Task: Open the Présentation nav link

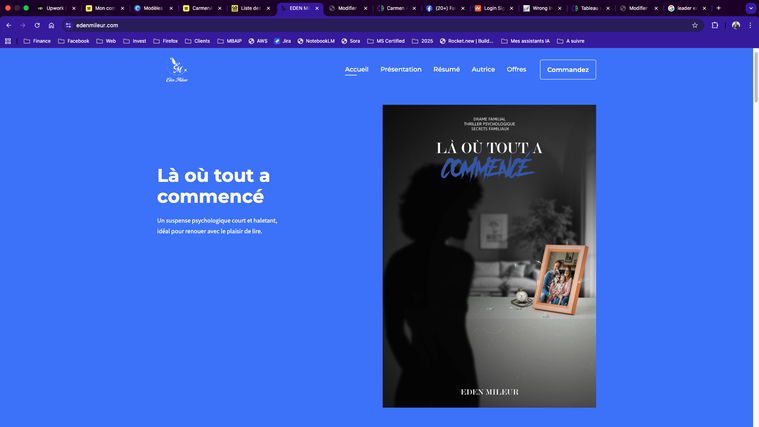Action: tap(401, 69)
